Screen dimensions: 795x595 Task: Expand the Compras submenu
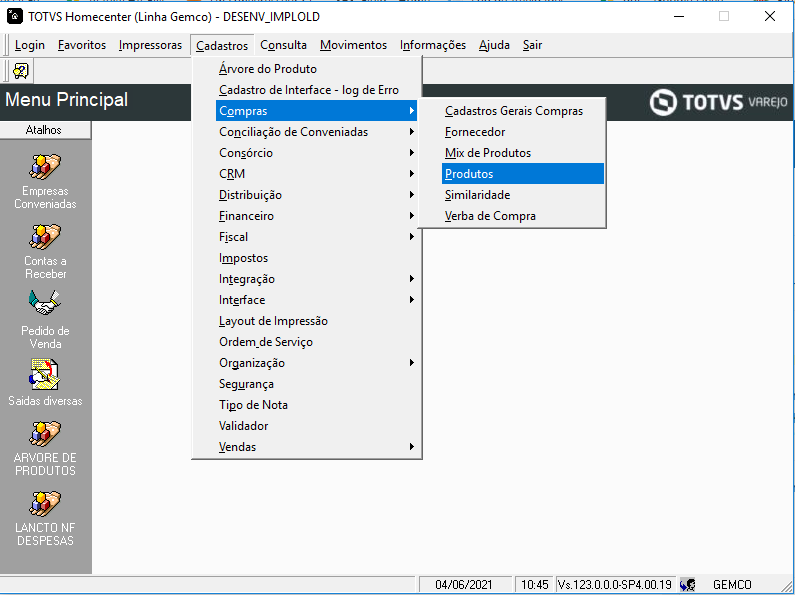click(316, 110)
